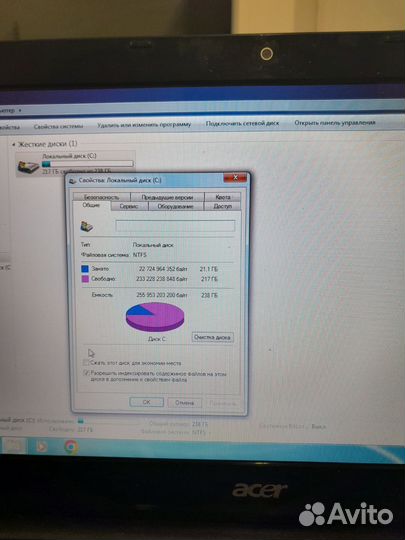Confirm with the OK button
Viewport: 405px width, 540px height.
click(146, 402)
